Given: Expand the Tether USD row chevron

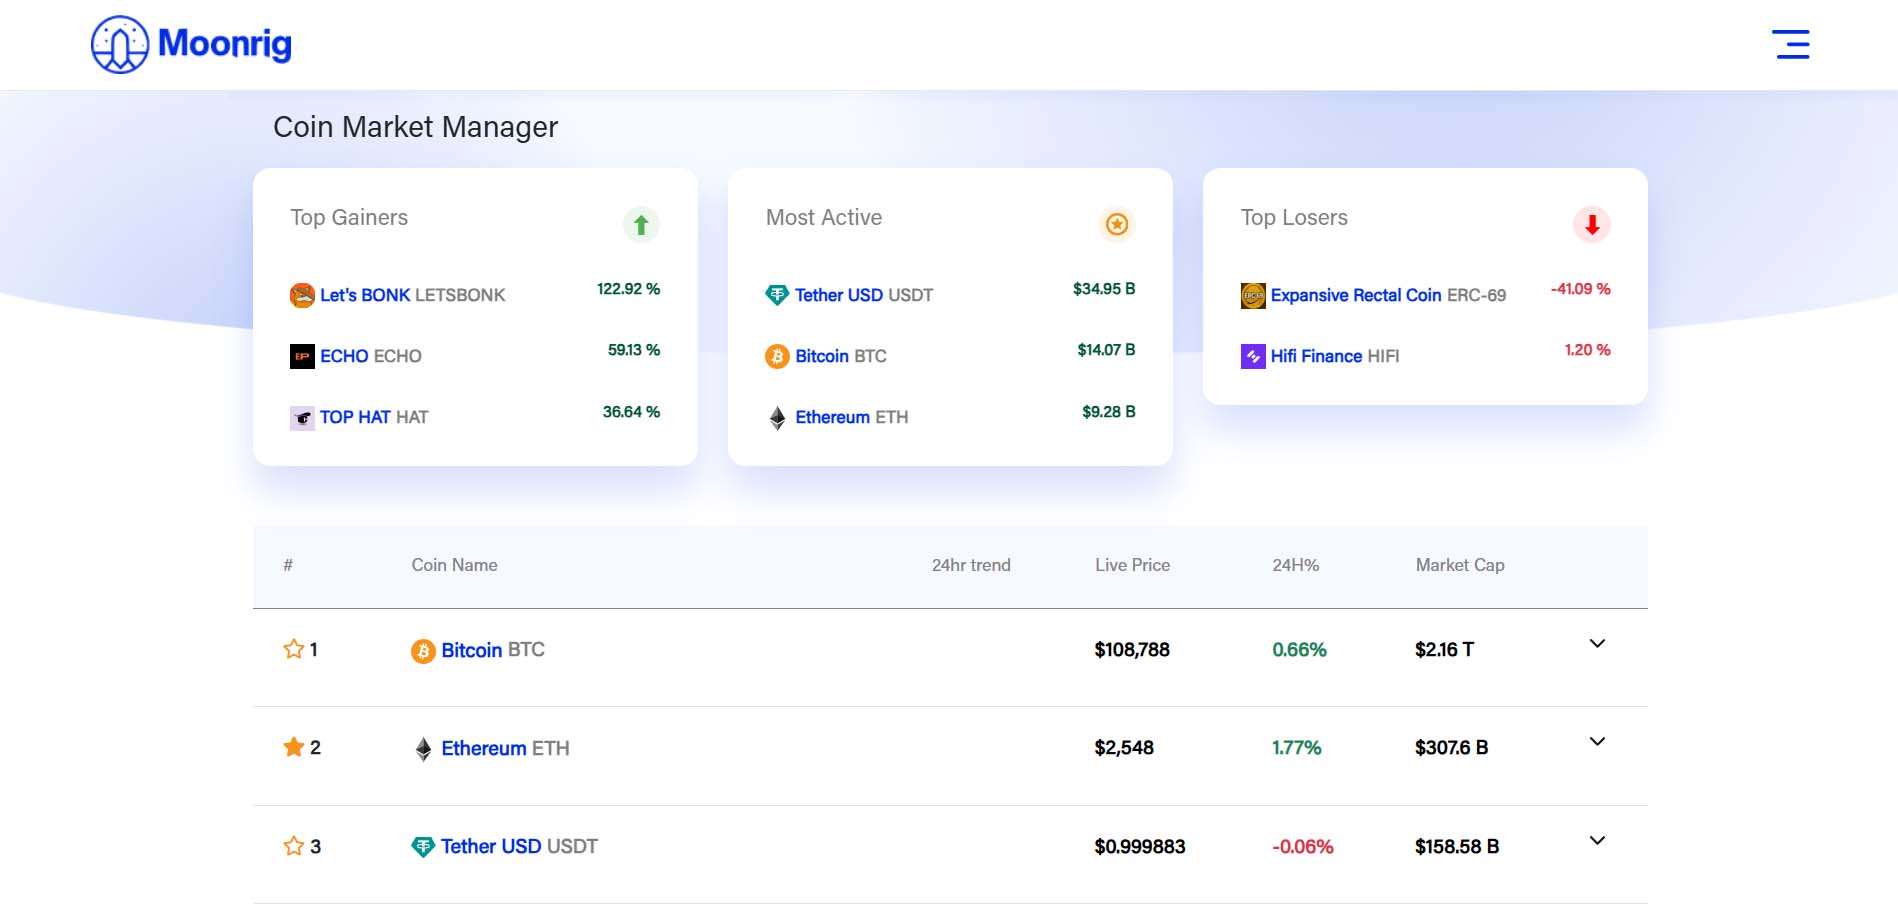Looking at the screenshot, I should tap(1597, 840).
